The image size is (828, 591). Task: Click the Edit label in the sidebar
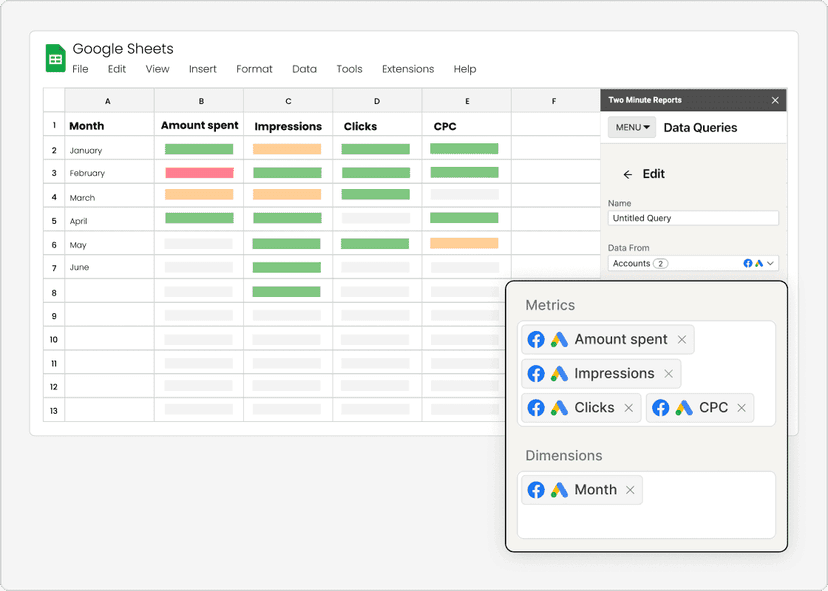click(x=654, y=174)
